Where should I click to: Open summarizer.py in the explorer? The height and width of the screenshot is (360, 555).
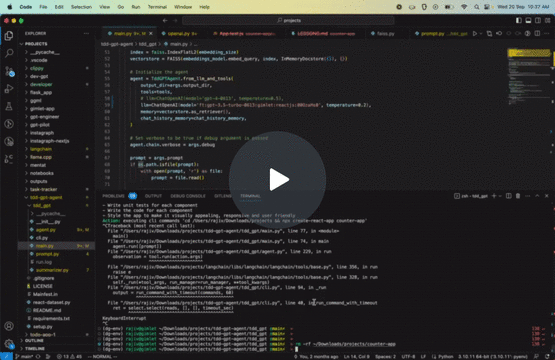coord(56,270)
